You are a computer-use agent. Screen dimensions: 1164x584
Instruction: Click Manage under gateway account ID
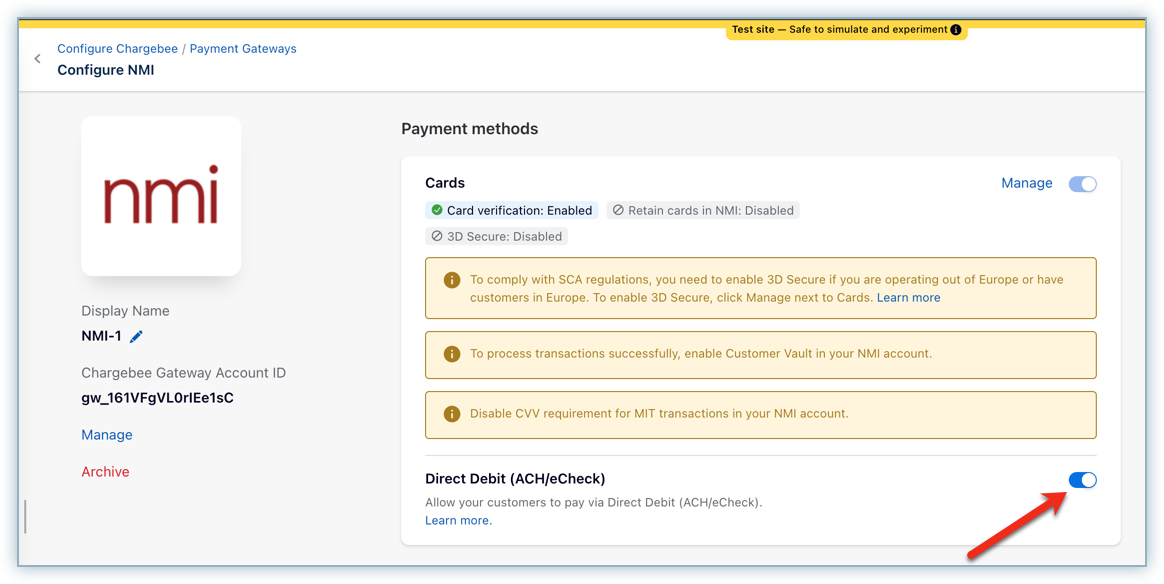tap(107, 435)
